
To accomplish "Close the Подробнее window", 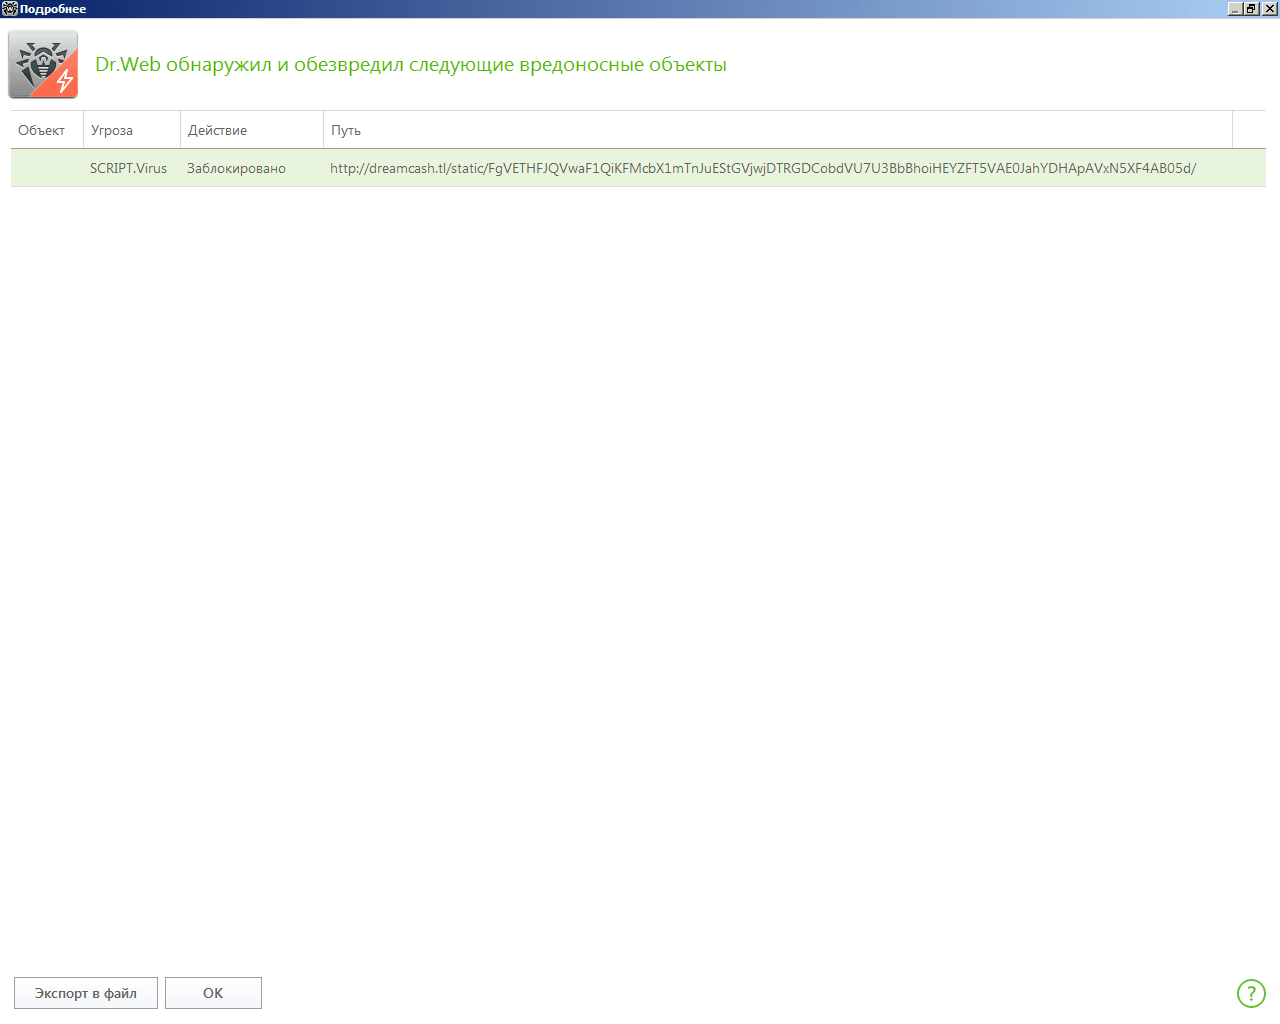I will (x=1270, y=8).
